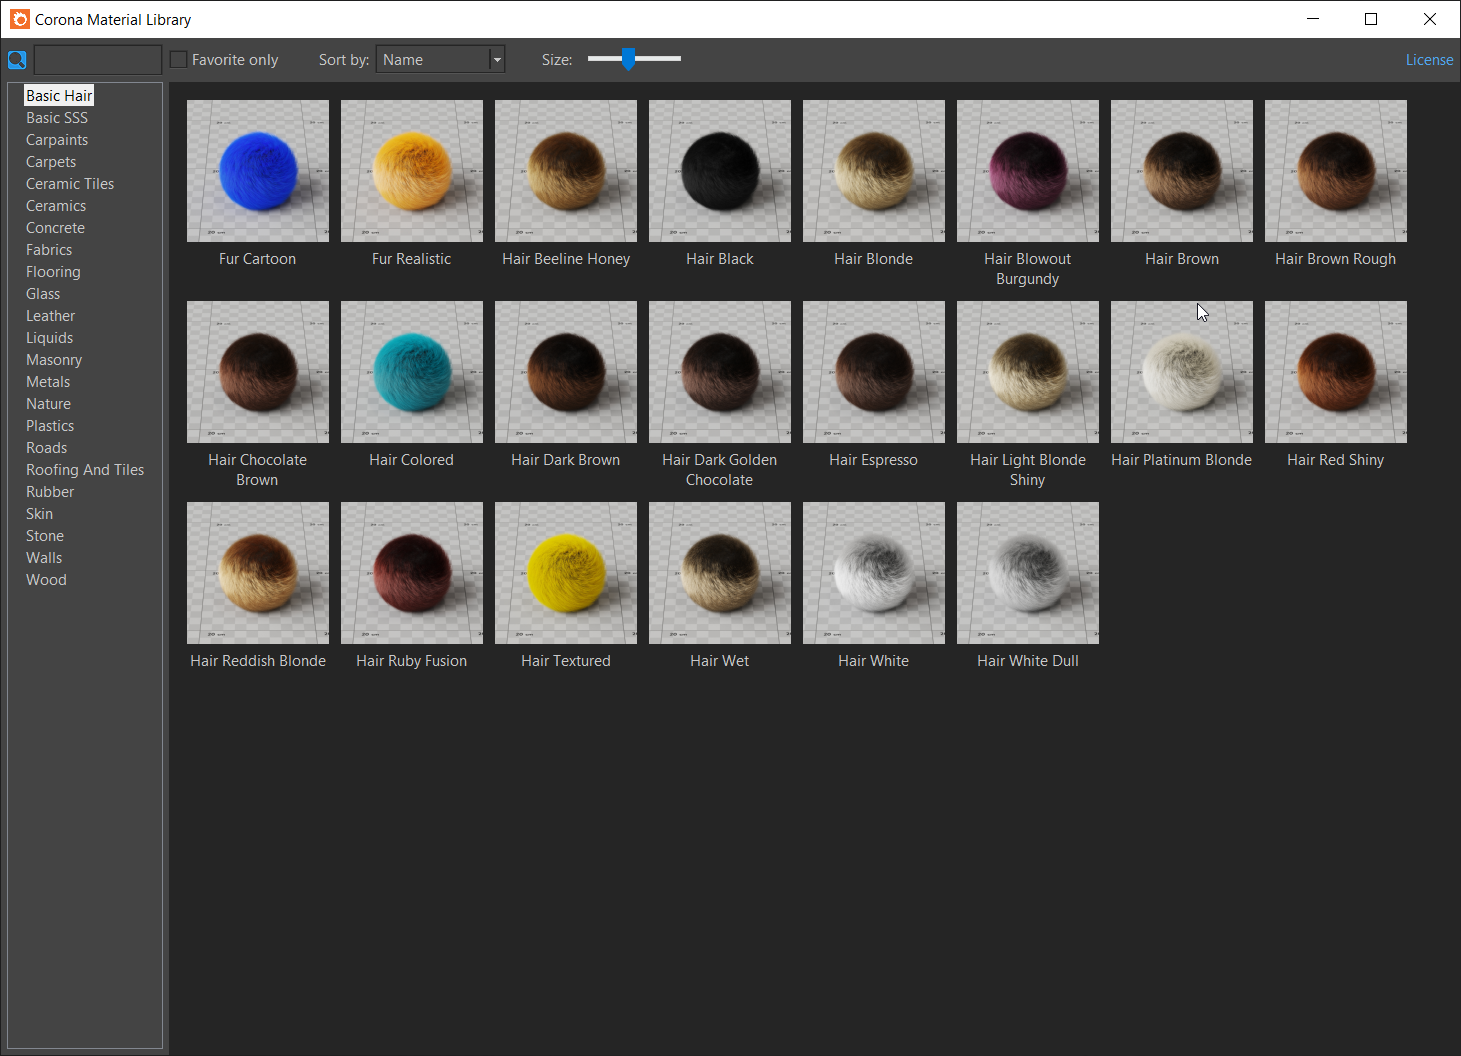This screenshot has height=1056, width=1461.
Task: Open the Carpets category
Action: (51, 162)
